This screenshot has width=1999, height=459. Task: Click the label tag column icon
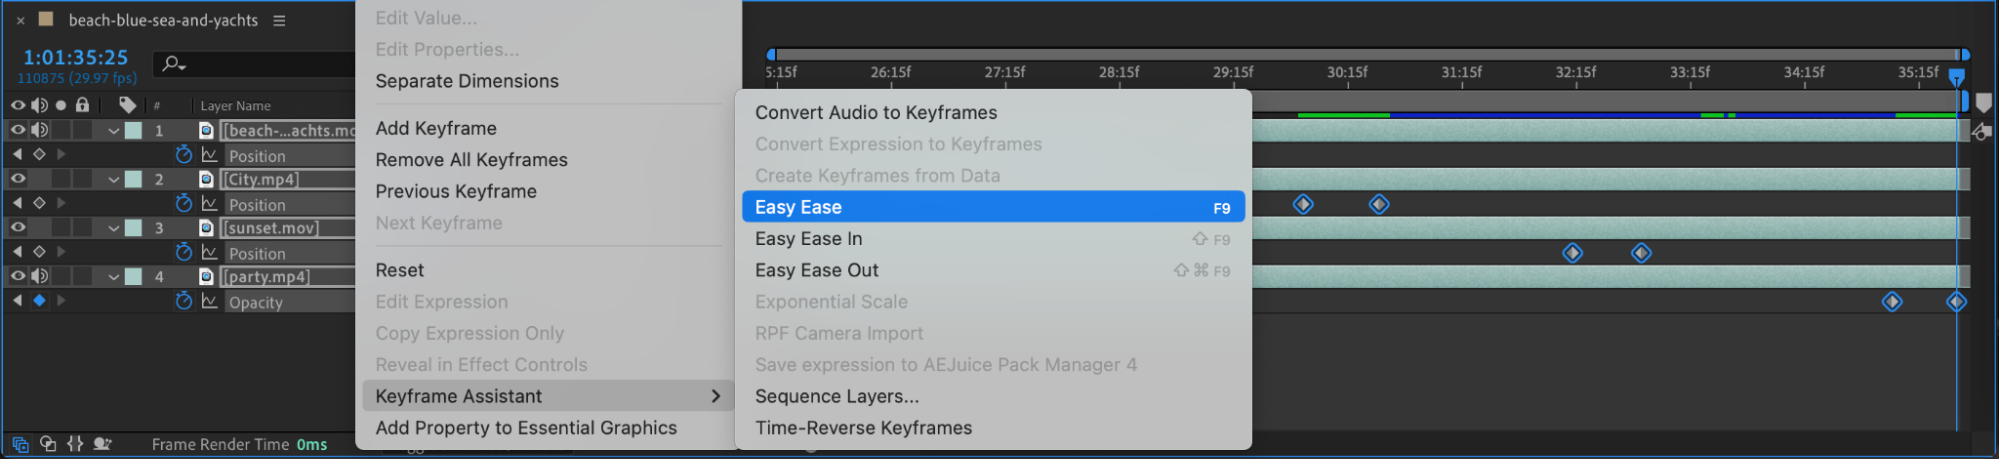click(127, 104)
